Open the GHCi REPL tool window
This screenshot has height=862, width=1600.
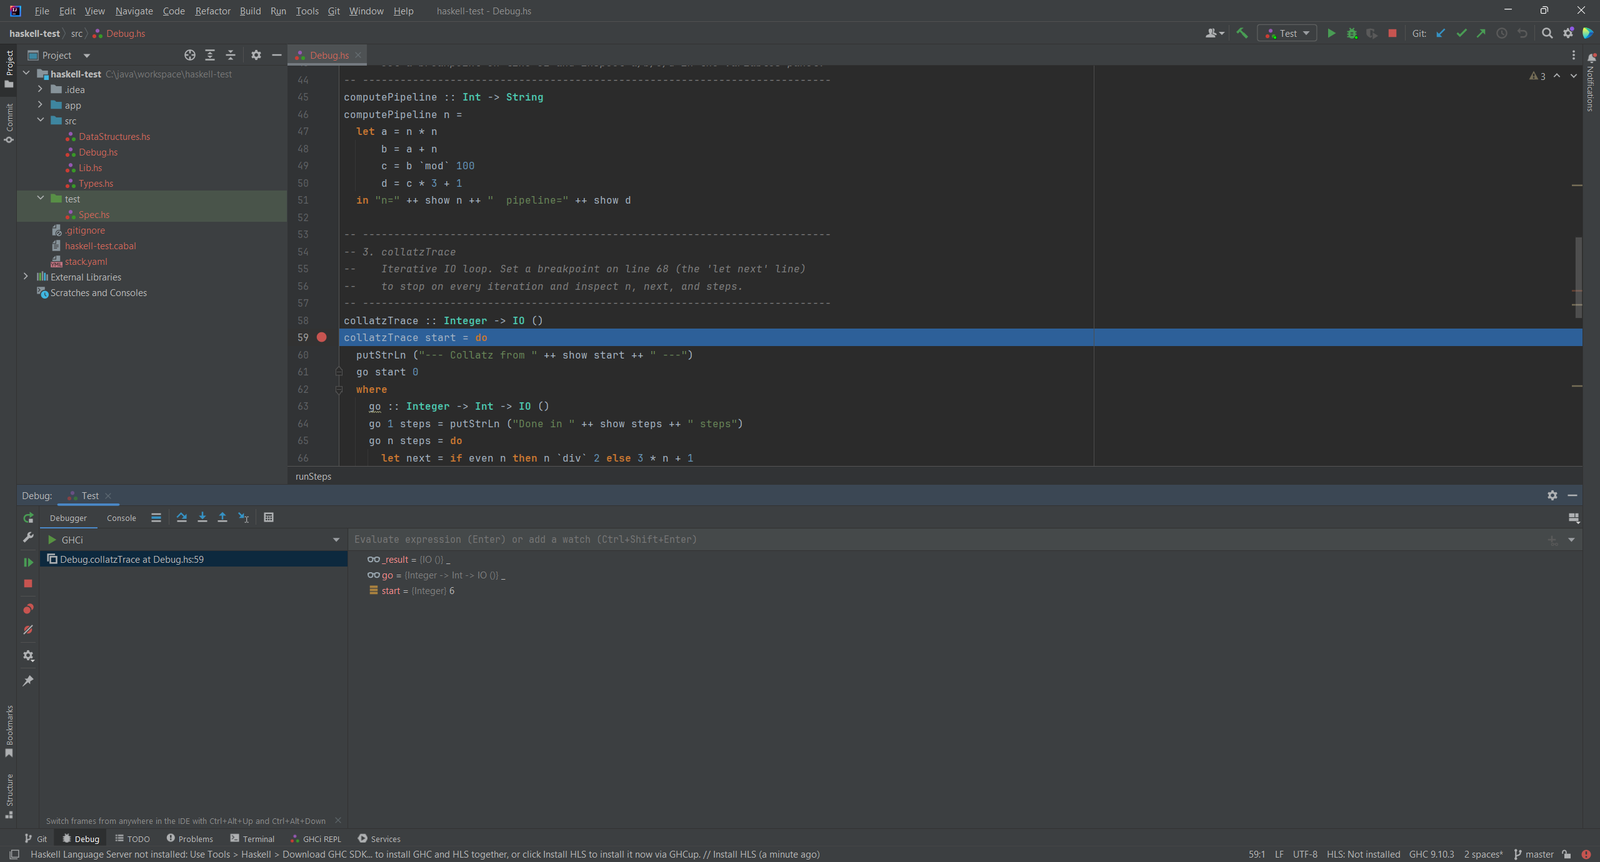pos(316,839)
